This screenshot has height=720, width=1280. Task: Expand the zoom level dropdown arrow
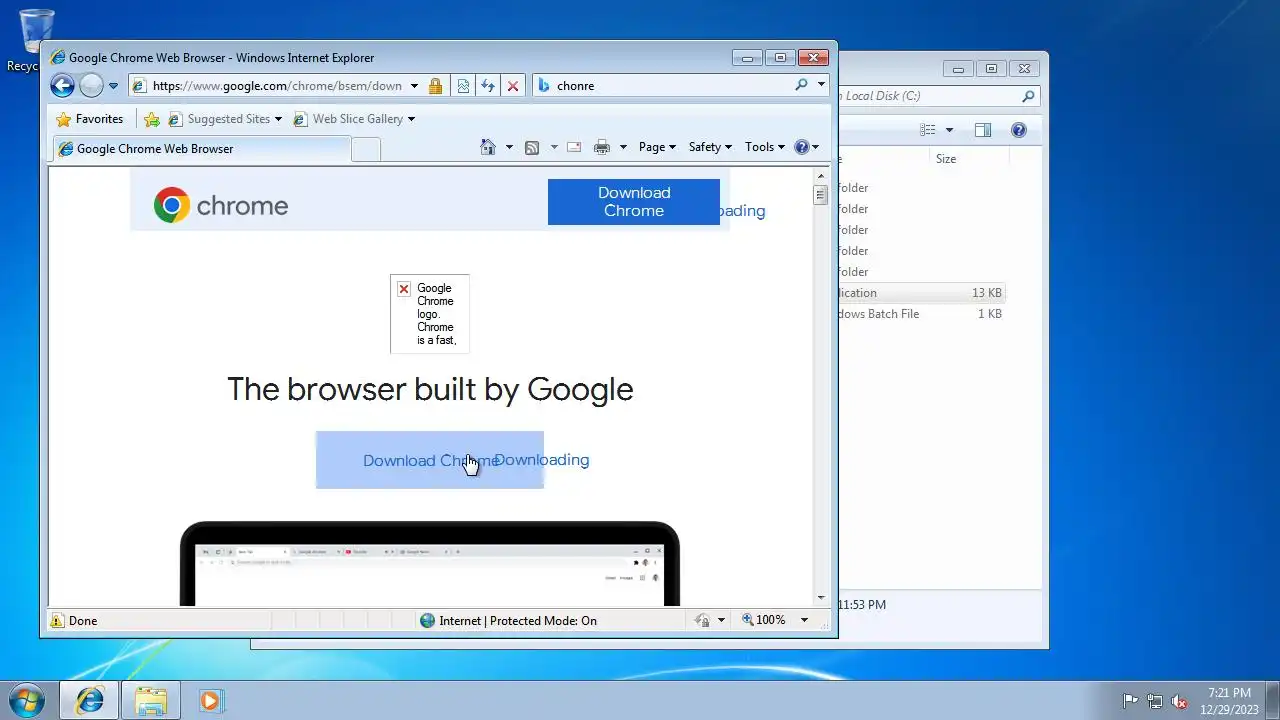tap(805, 620)
